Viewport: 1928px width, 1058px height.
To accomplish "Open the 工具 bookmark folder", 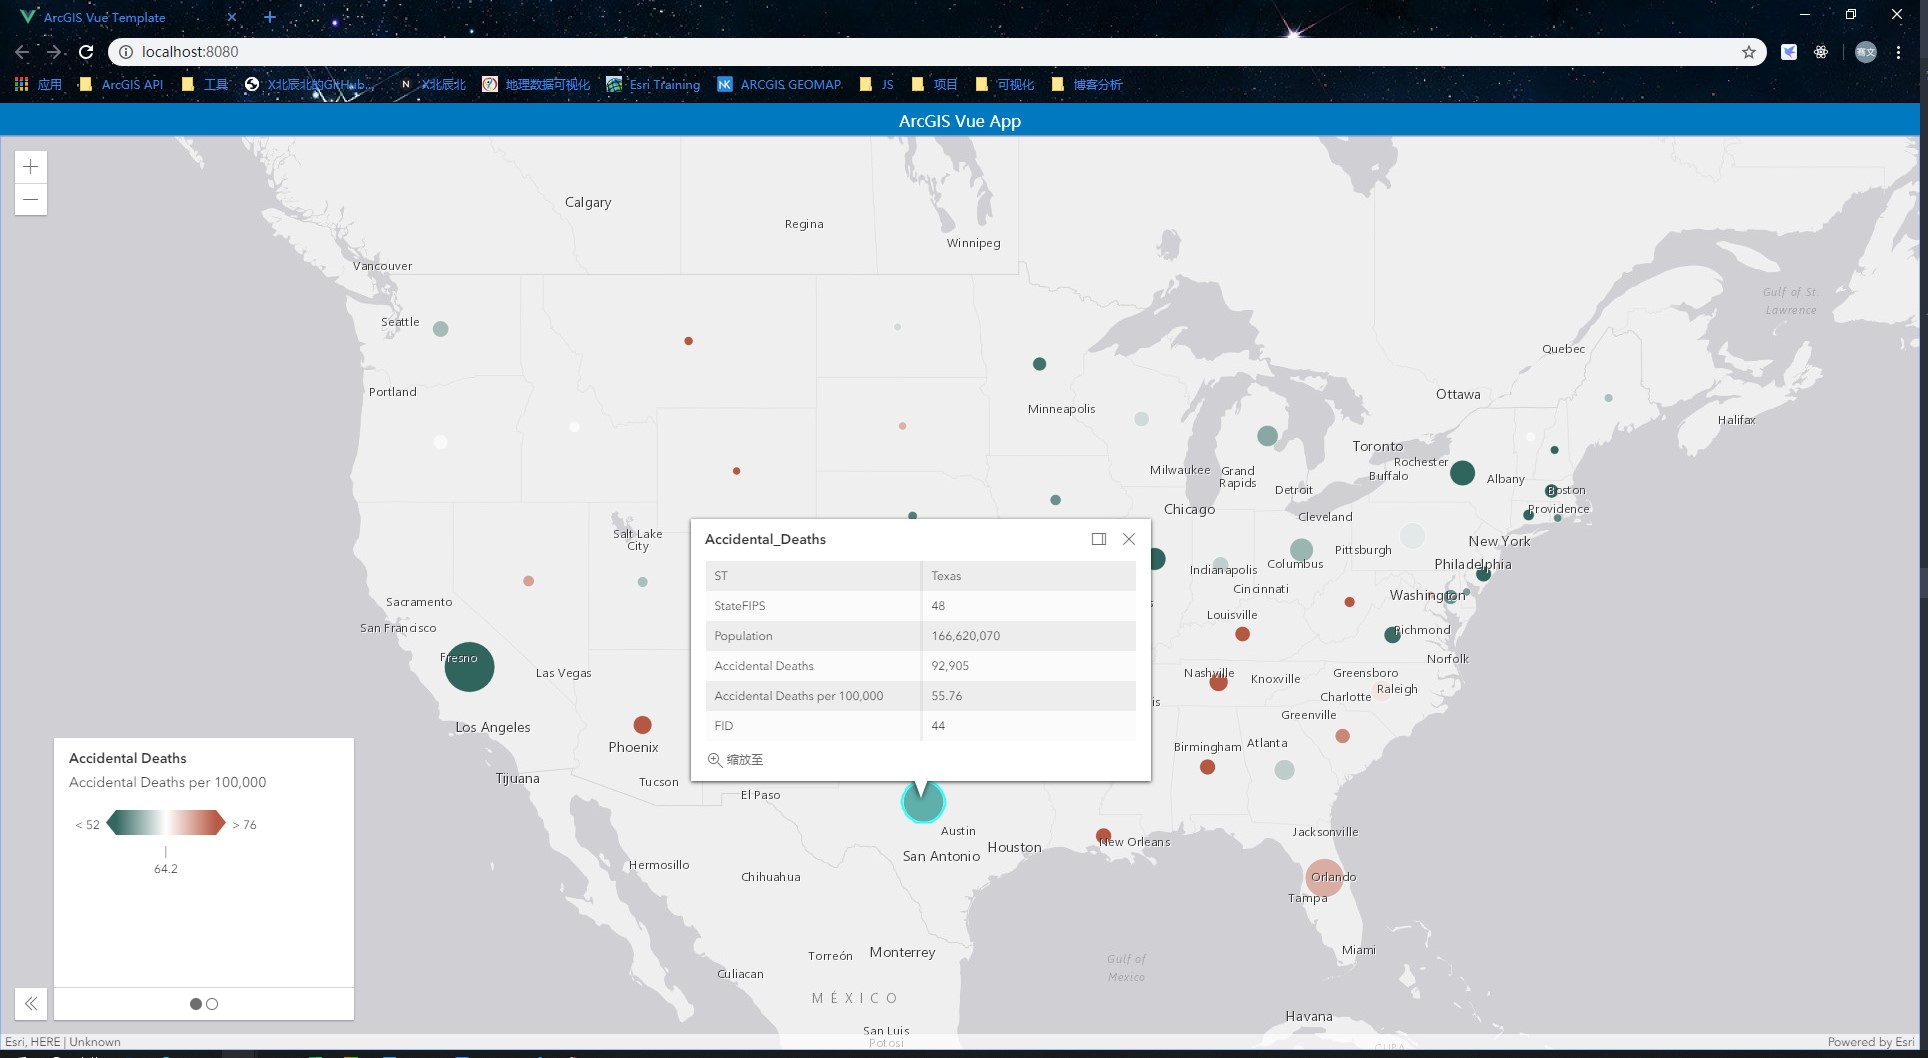I will click(x=205, y=84).
